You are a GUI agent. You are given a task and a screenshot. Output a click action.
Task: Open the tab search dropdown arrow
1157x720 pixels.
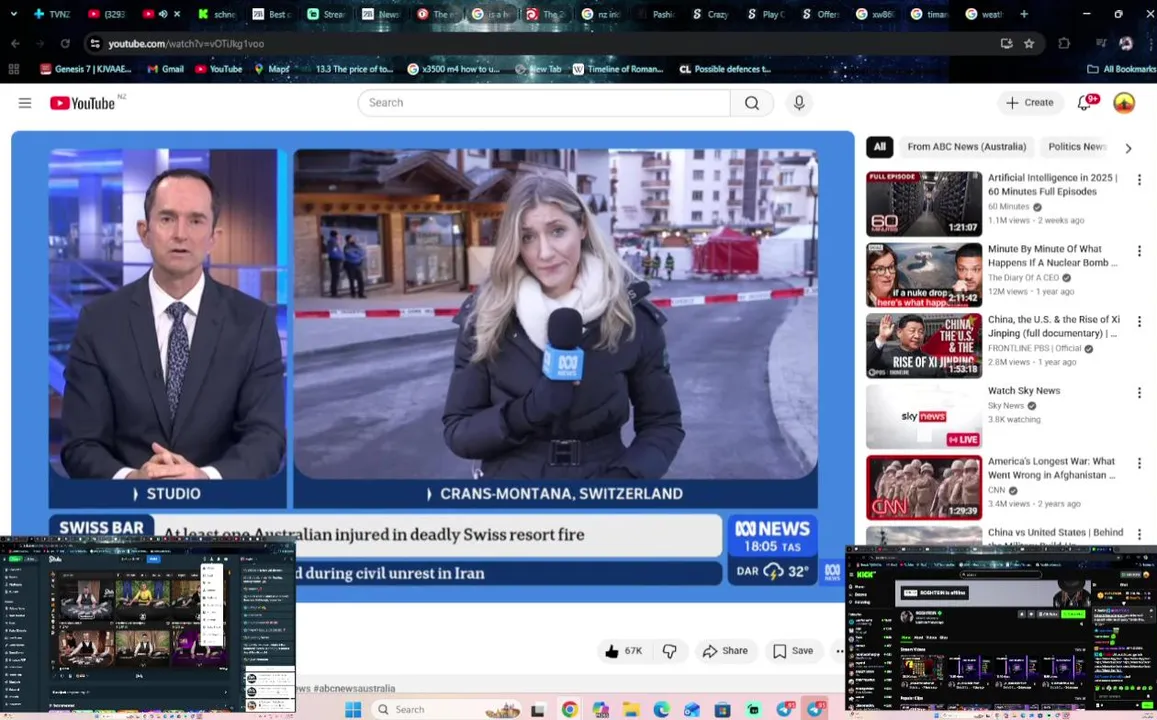(x=13, y=14)
